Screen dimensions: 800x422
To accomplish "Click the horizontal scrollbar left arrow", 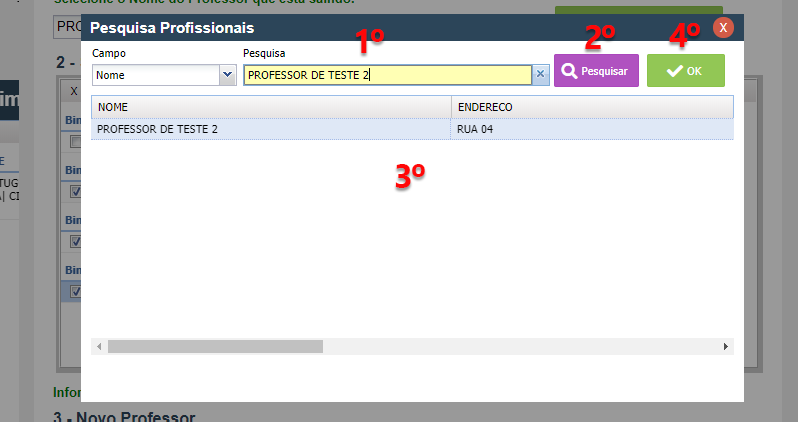I will 99,346.
